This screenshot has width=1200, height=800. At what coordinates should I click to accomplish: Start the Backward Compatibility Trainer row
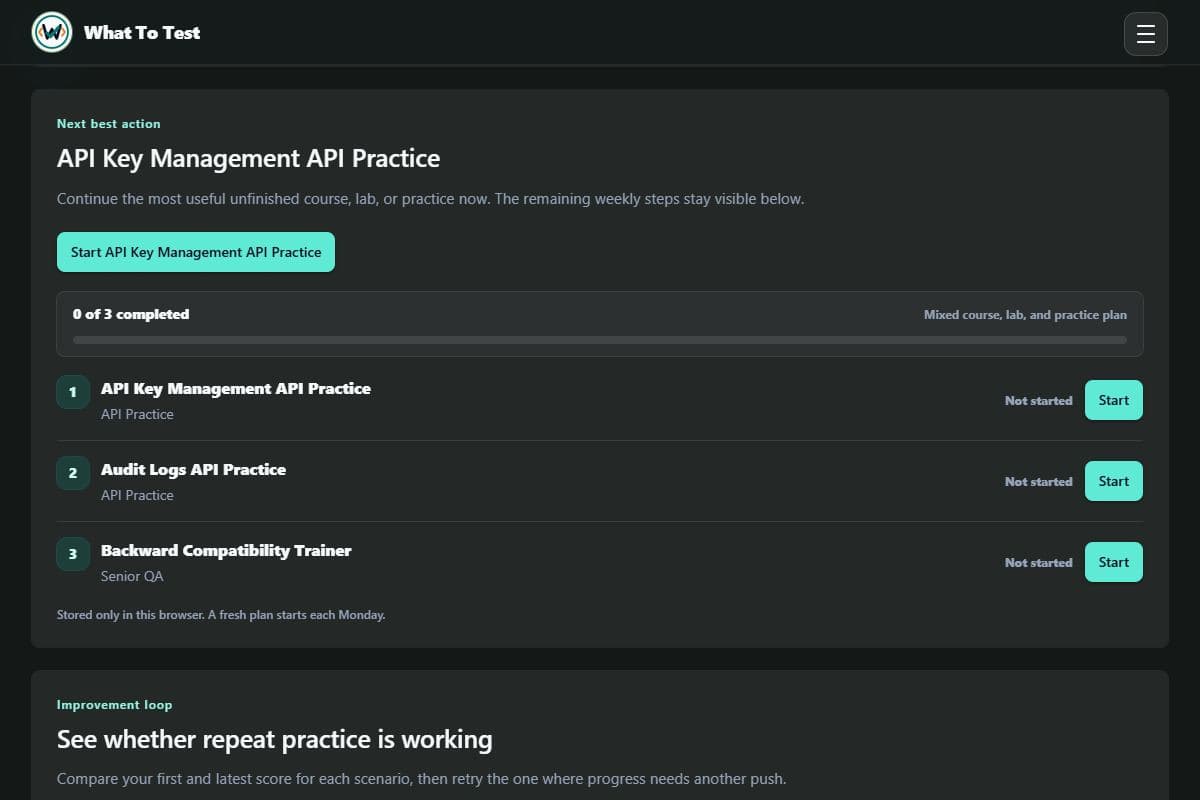click(1114, 562)
